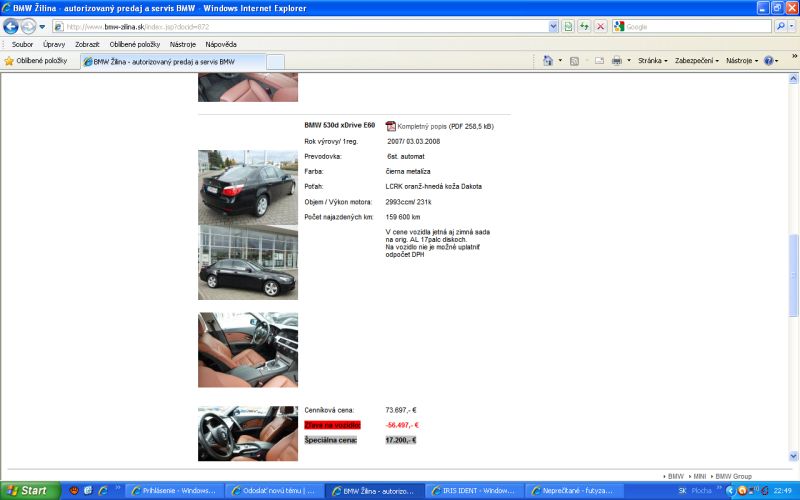Click the BMW Group footer link
Viewport: 800px width, 500px height.
click(733, 476)
